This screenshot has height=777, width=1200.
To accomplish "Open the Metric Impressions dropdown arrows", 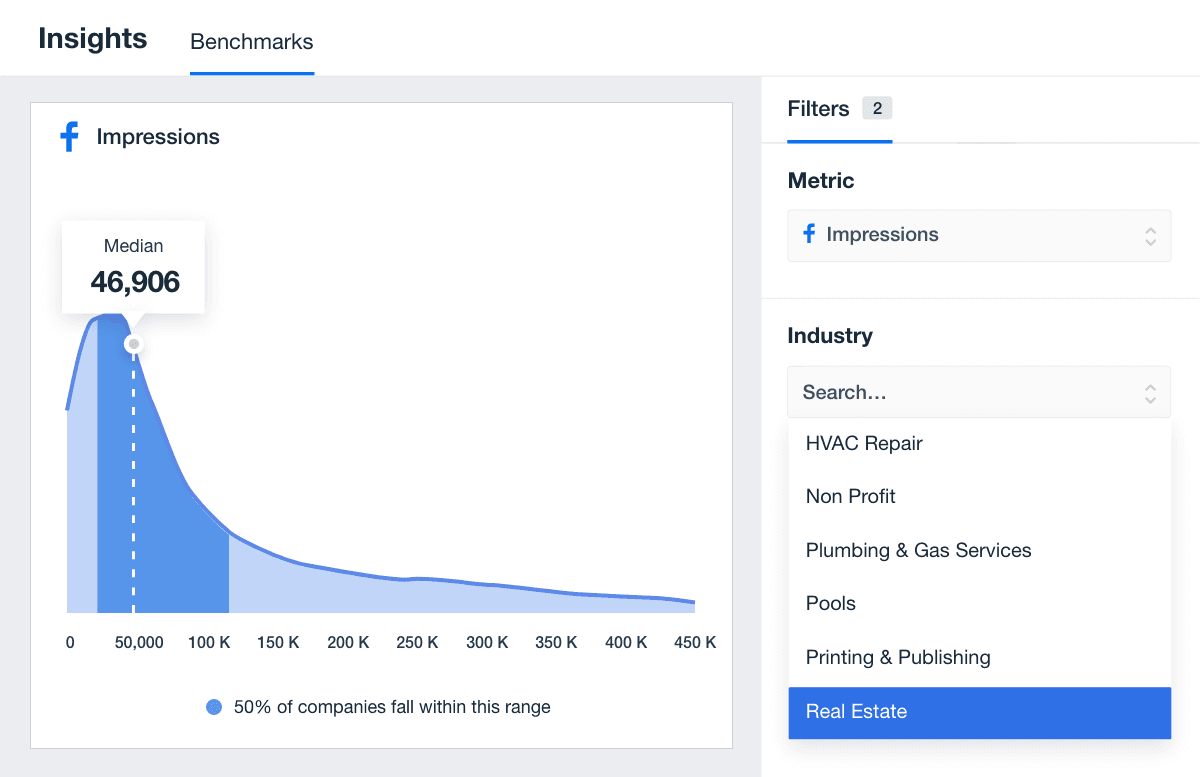I will point(1150,236).
